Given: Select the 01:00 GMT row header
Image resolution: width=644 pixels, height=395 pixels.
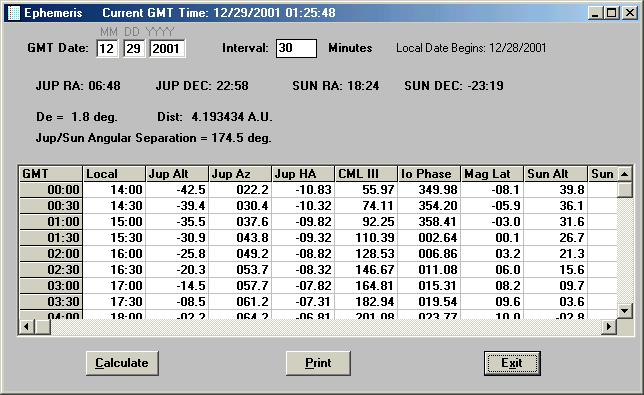Looking at the screenshot, I should point(51,222).
